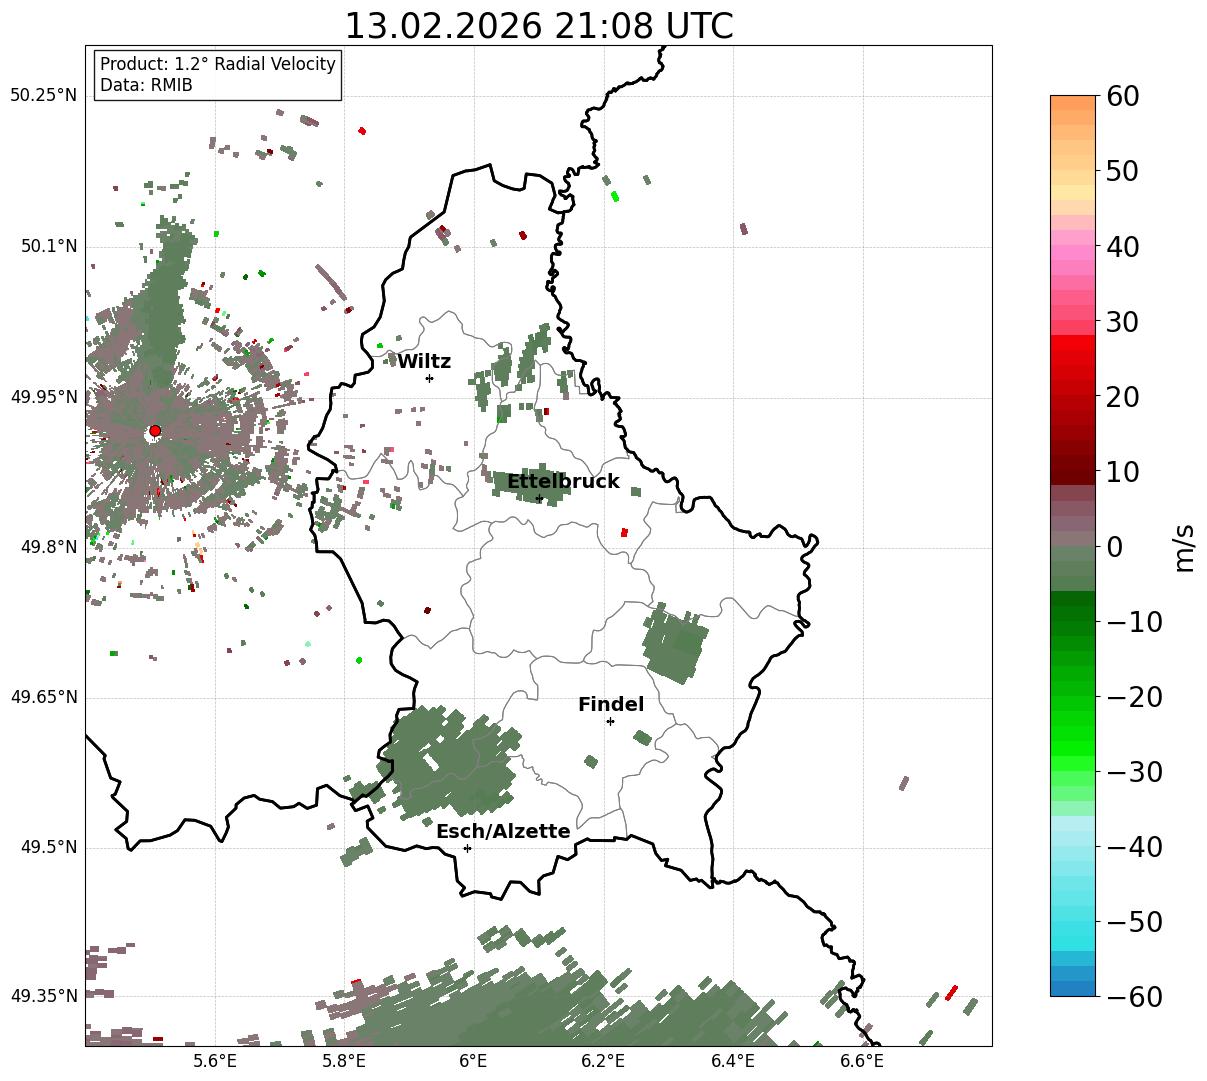Image resolution: width=1207 pixels, height=1081 pixels.
Task: Click the Data: RMIB text
Action: coord(146,86)
